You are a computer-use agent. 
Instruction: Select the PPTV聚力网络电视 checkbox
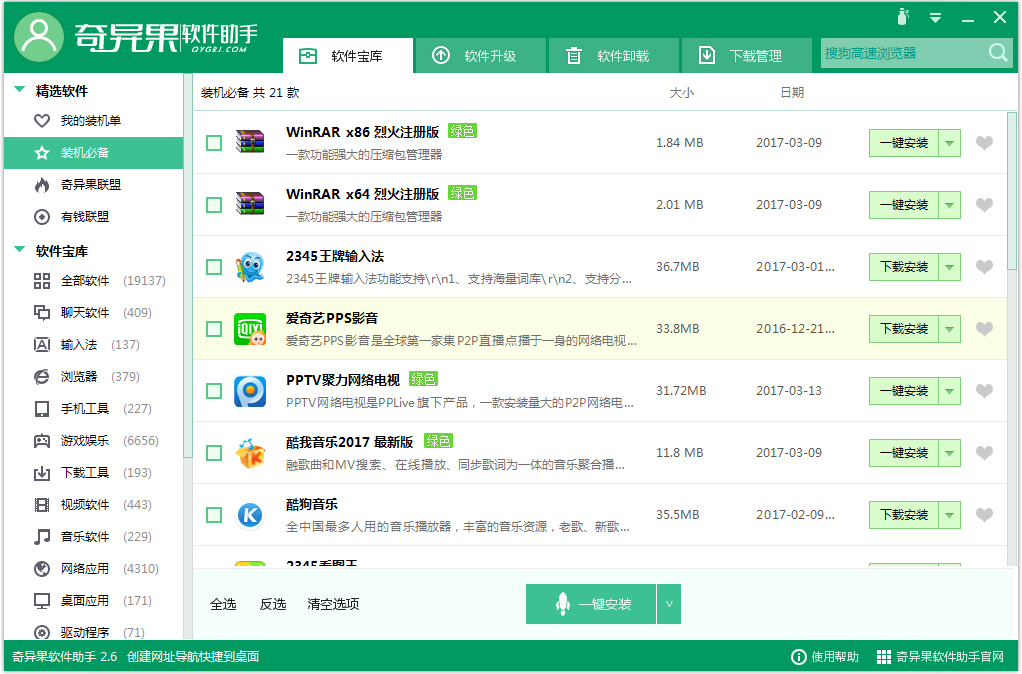214,390
